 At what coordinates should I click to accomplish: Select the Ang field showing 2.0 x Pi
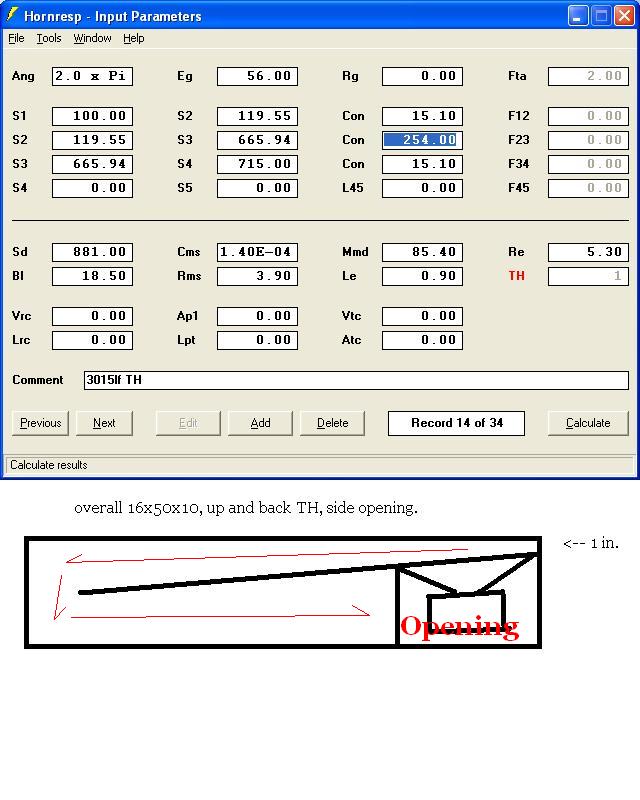point(92,77)
